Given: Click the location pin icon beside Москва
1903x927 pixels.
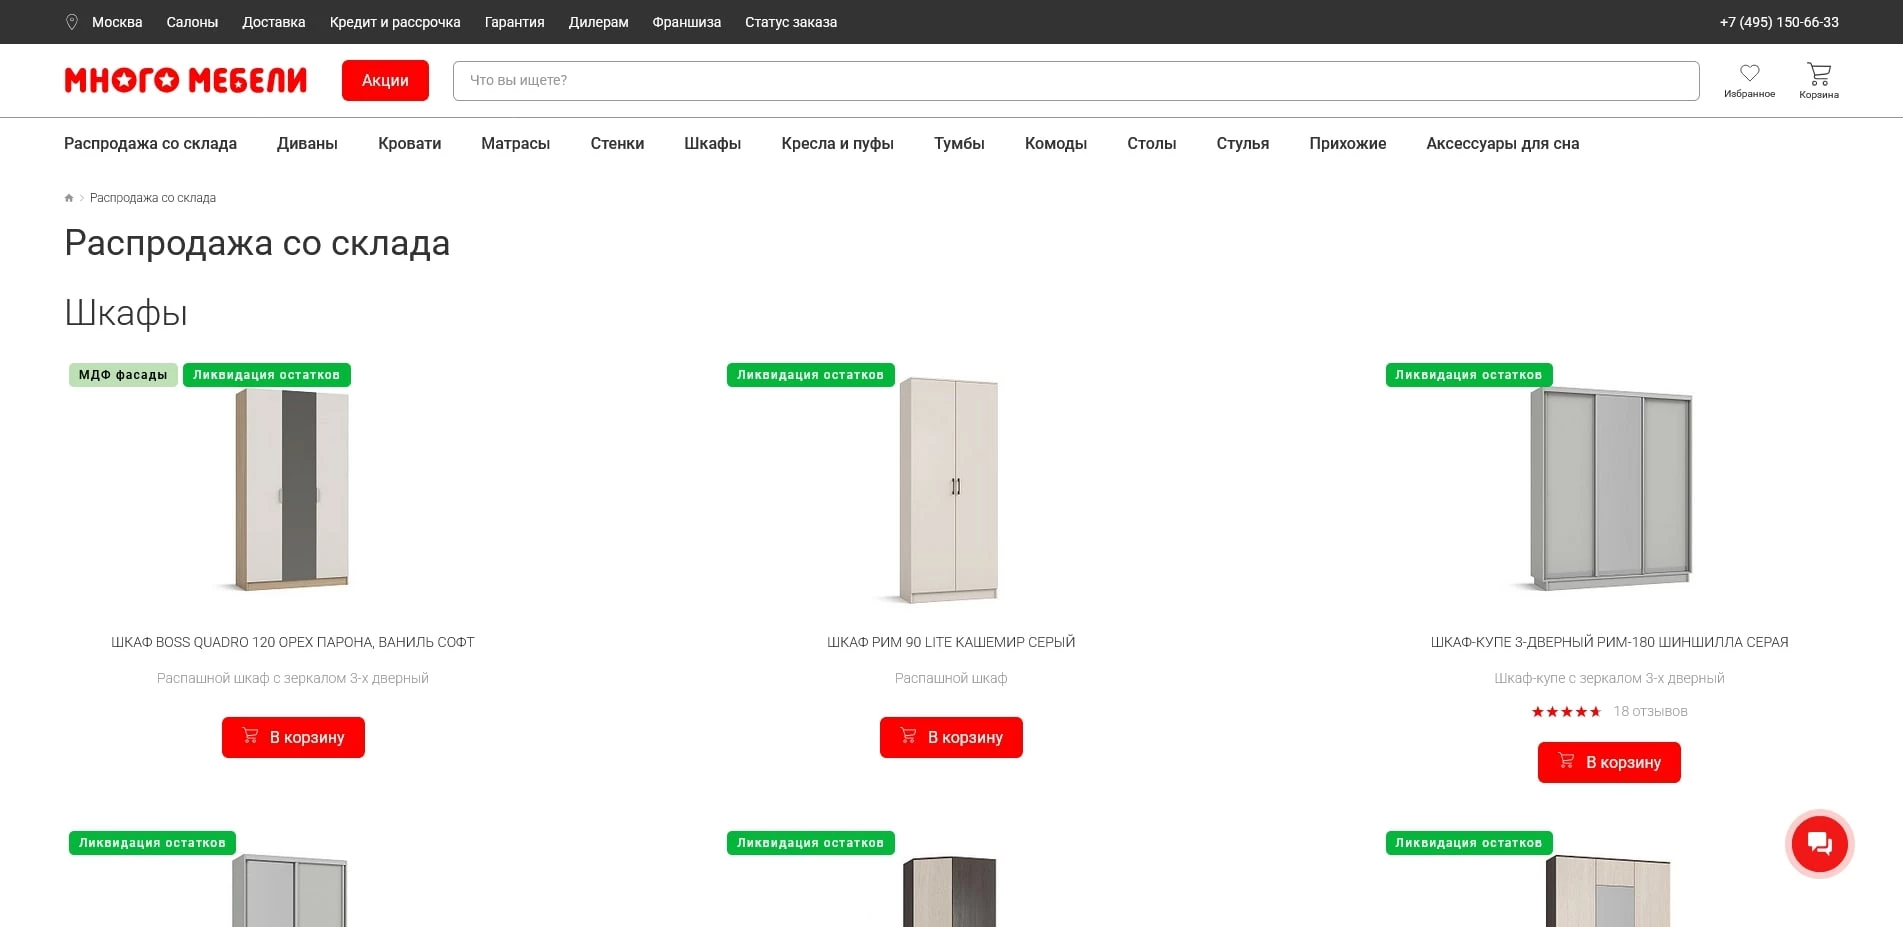Looking at the screenshot, I should pos(72,22).
